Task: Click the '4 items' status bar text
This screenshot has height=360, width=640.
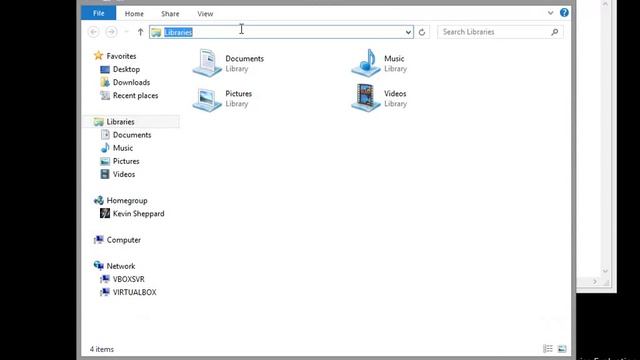Action: click(x=102, y=349)
